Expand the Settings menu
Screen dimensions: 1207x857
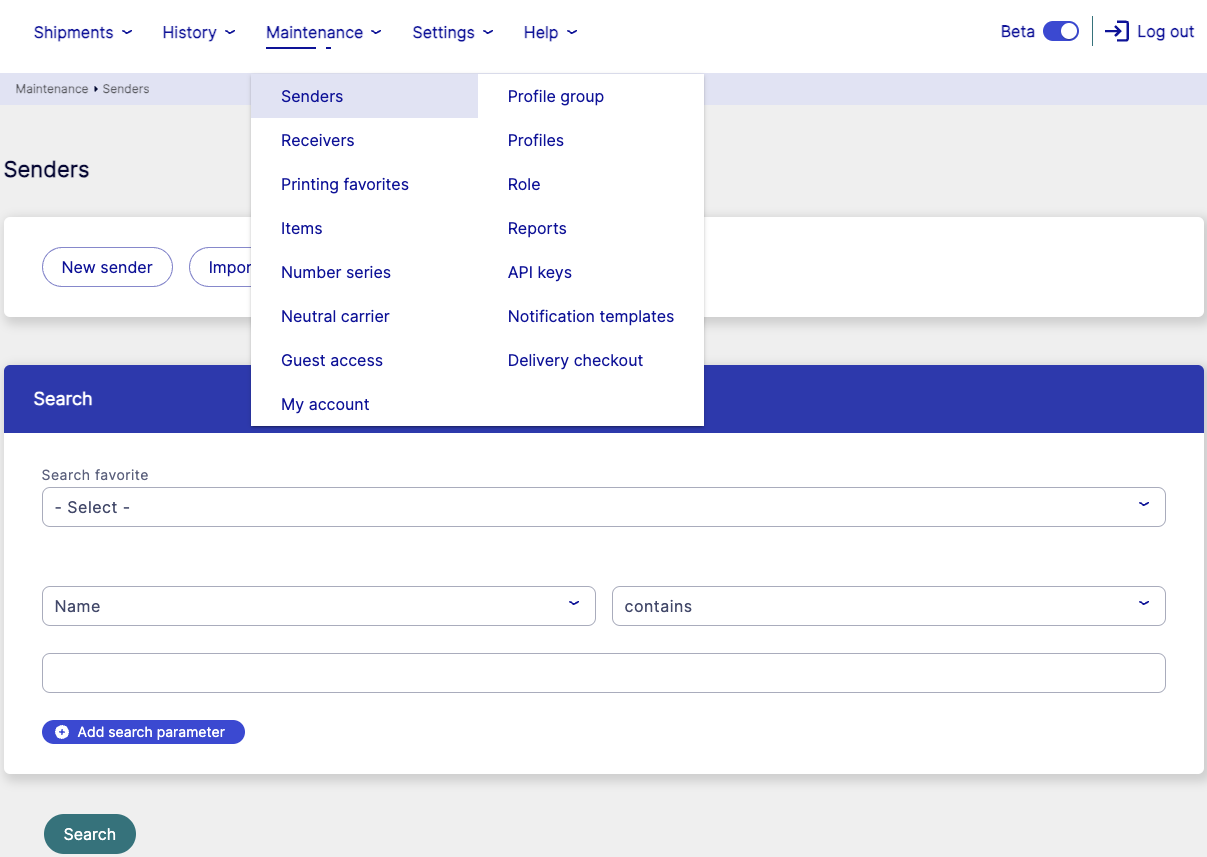tap(452, 32)
